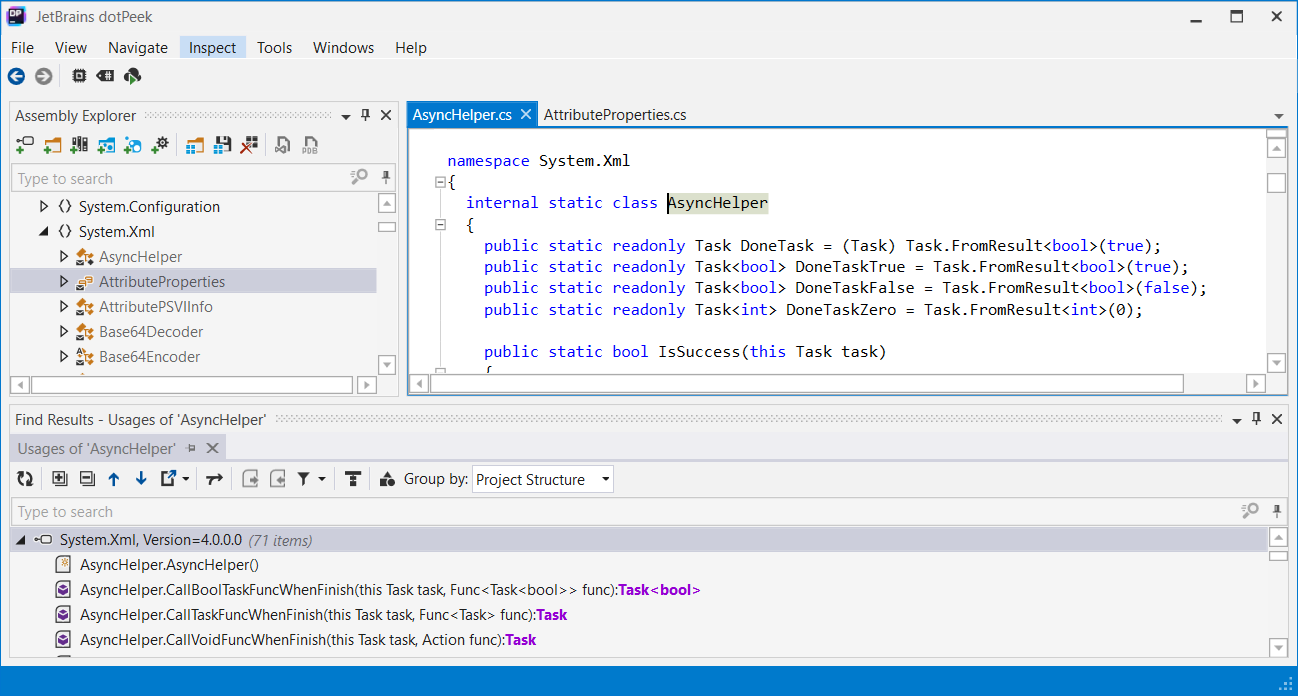Switch to the AttributeProperties.cs editor tab

pos(614,114)
